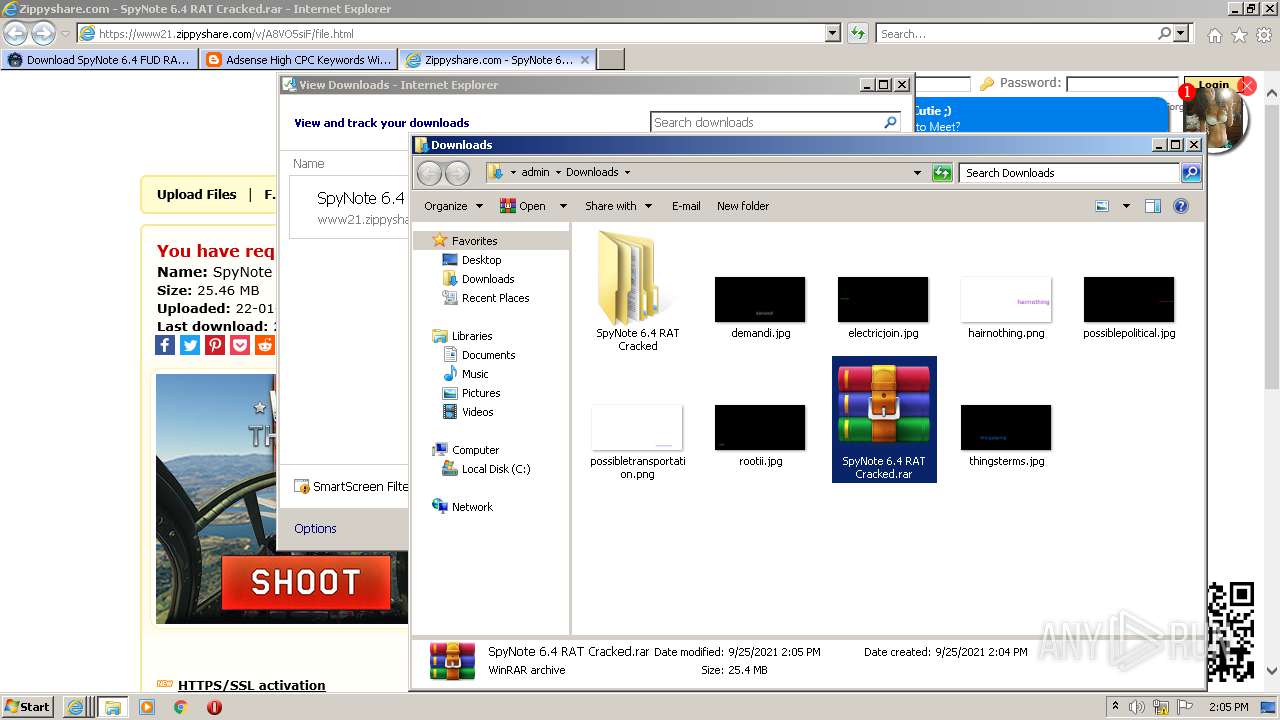1280x720 pixels.
Task: Share on Twitter icon
Action: pos(190,345)
